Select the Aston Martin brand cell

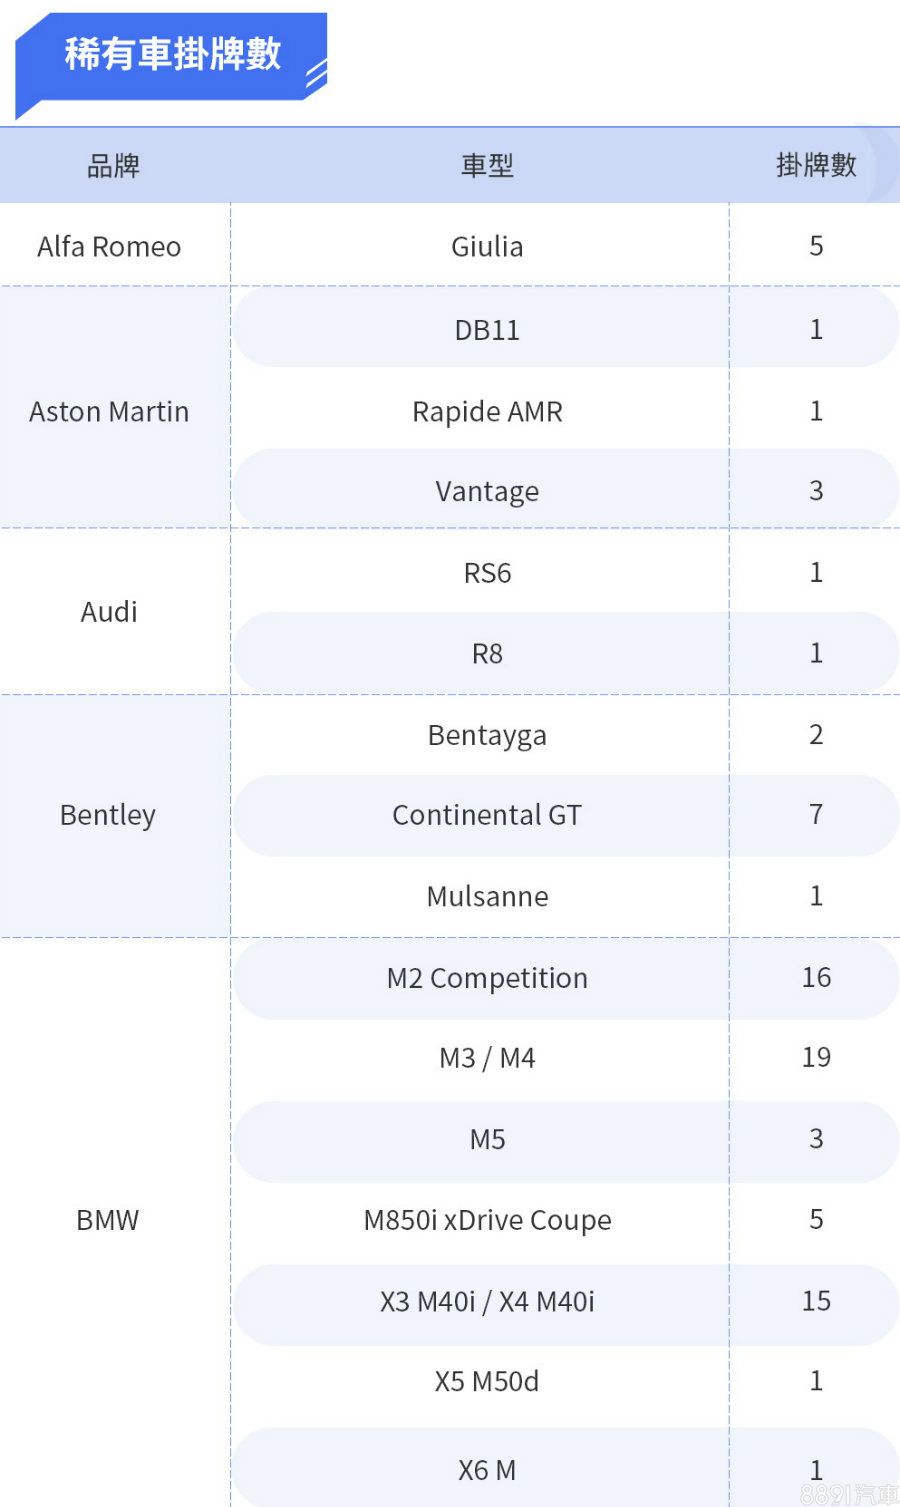[x=109, y=412]
